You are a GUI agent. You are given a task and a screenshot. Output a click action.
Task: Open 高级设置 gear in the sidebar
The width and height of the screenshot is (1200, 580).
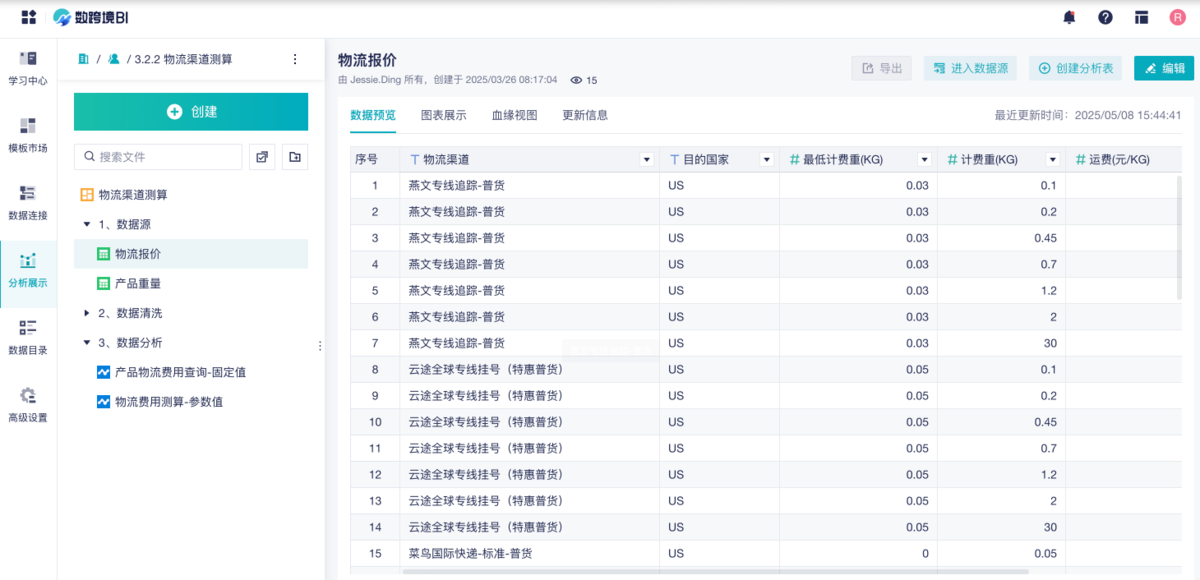28,404
